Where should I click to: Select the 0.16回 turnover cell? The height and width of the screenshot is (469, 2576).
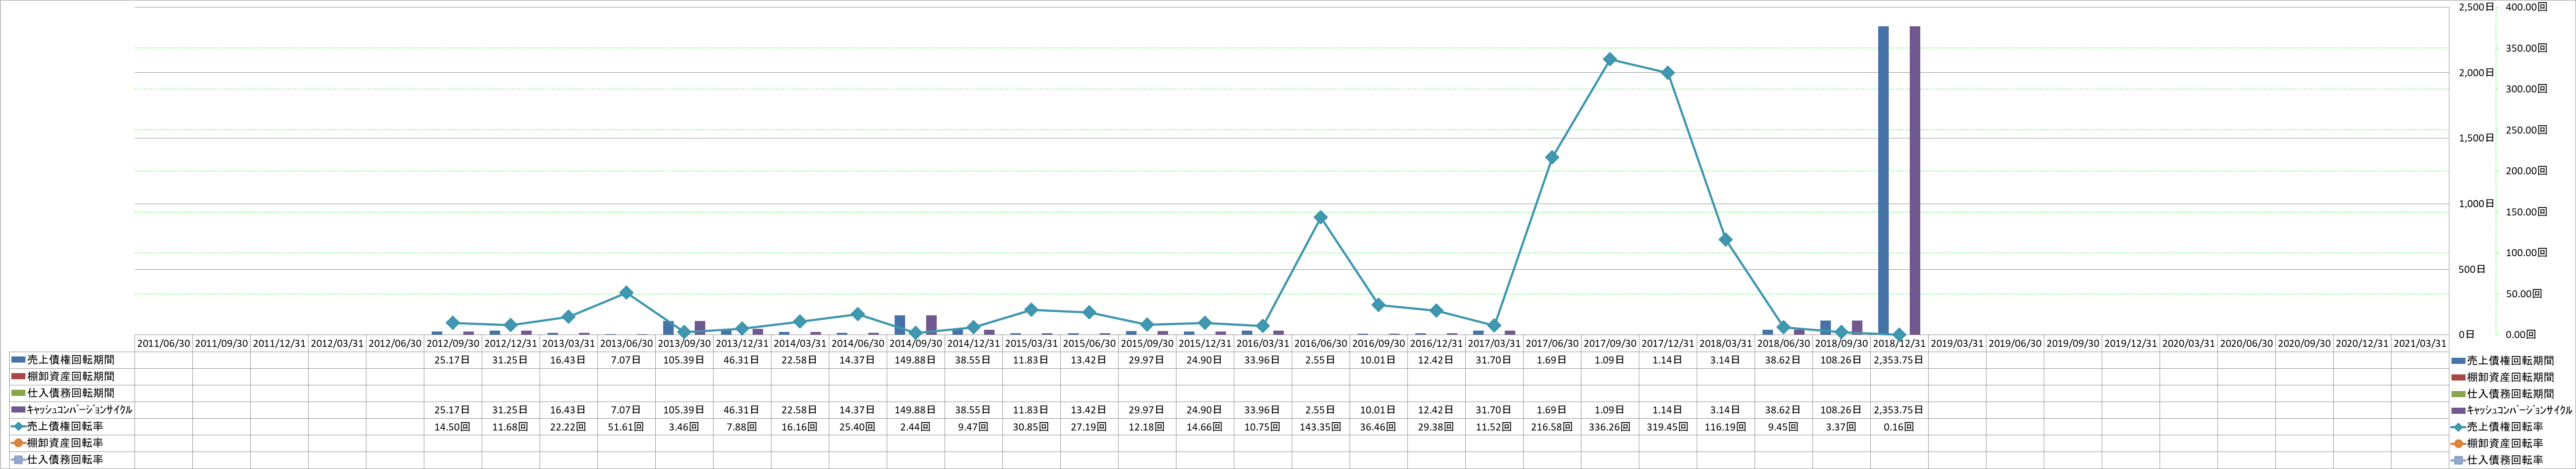(1899, 426)
